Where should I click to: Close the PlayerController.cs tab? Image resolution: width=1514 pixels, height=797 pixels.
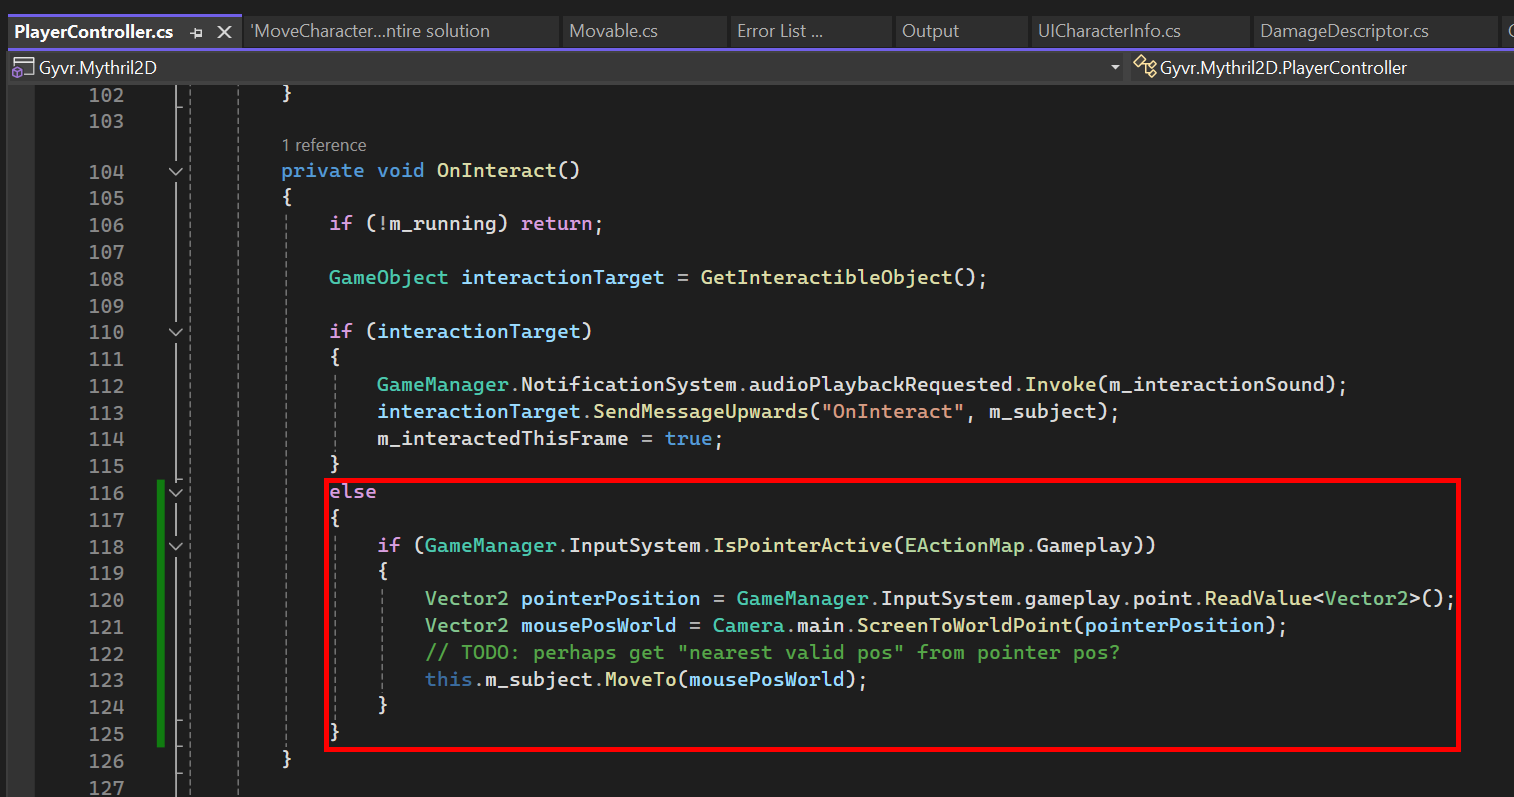pos(224,31)
